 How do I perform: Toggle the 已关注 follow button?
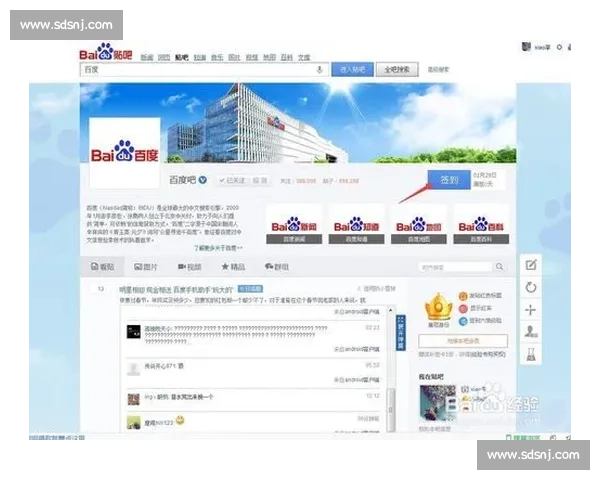click(x=232, y=180)
